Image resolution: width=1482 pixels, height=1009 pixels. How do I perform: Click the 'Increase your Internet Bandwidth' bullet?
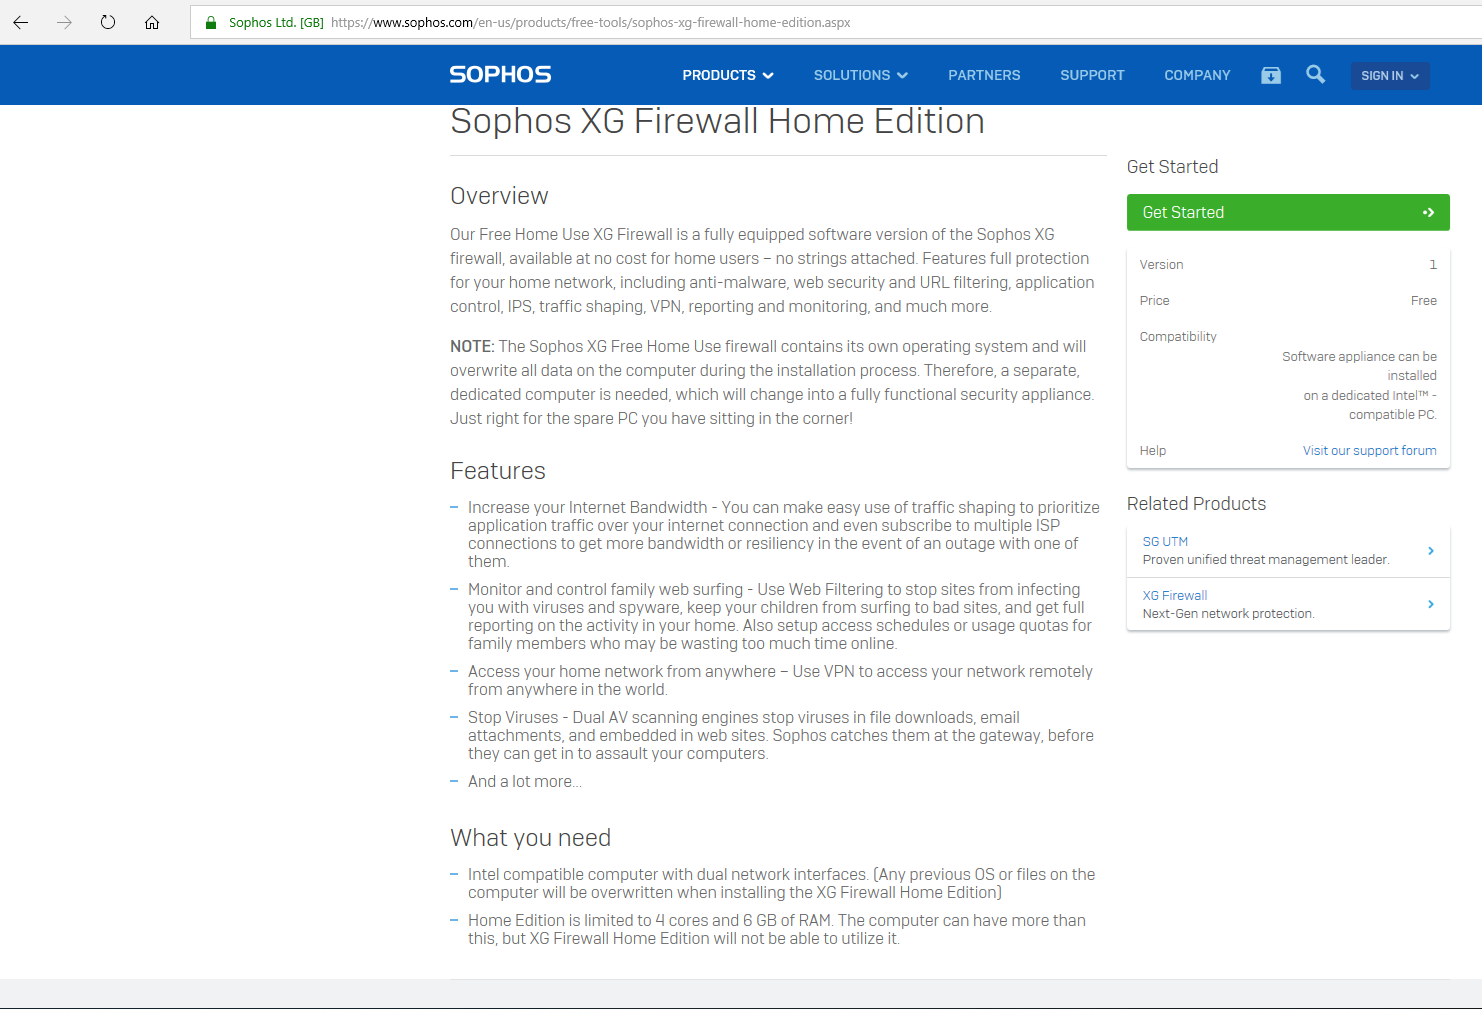pos(784,535)
